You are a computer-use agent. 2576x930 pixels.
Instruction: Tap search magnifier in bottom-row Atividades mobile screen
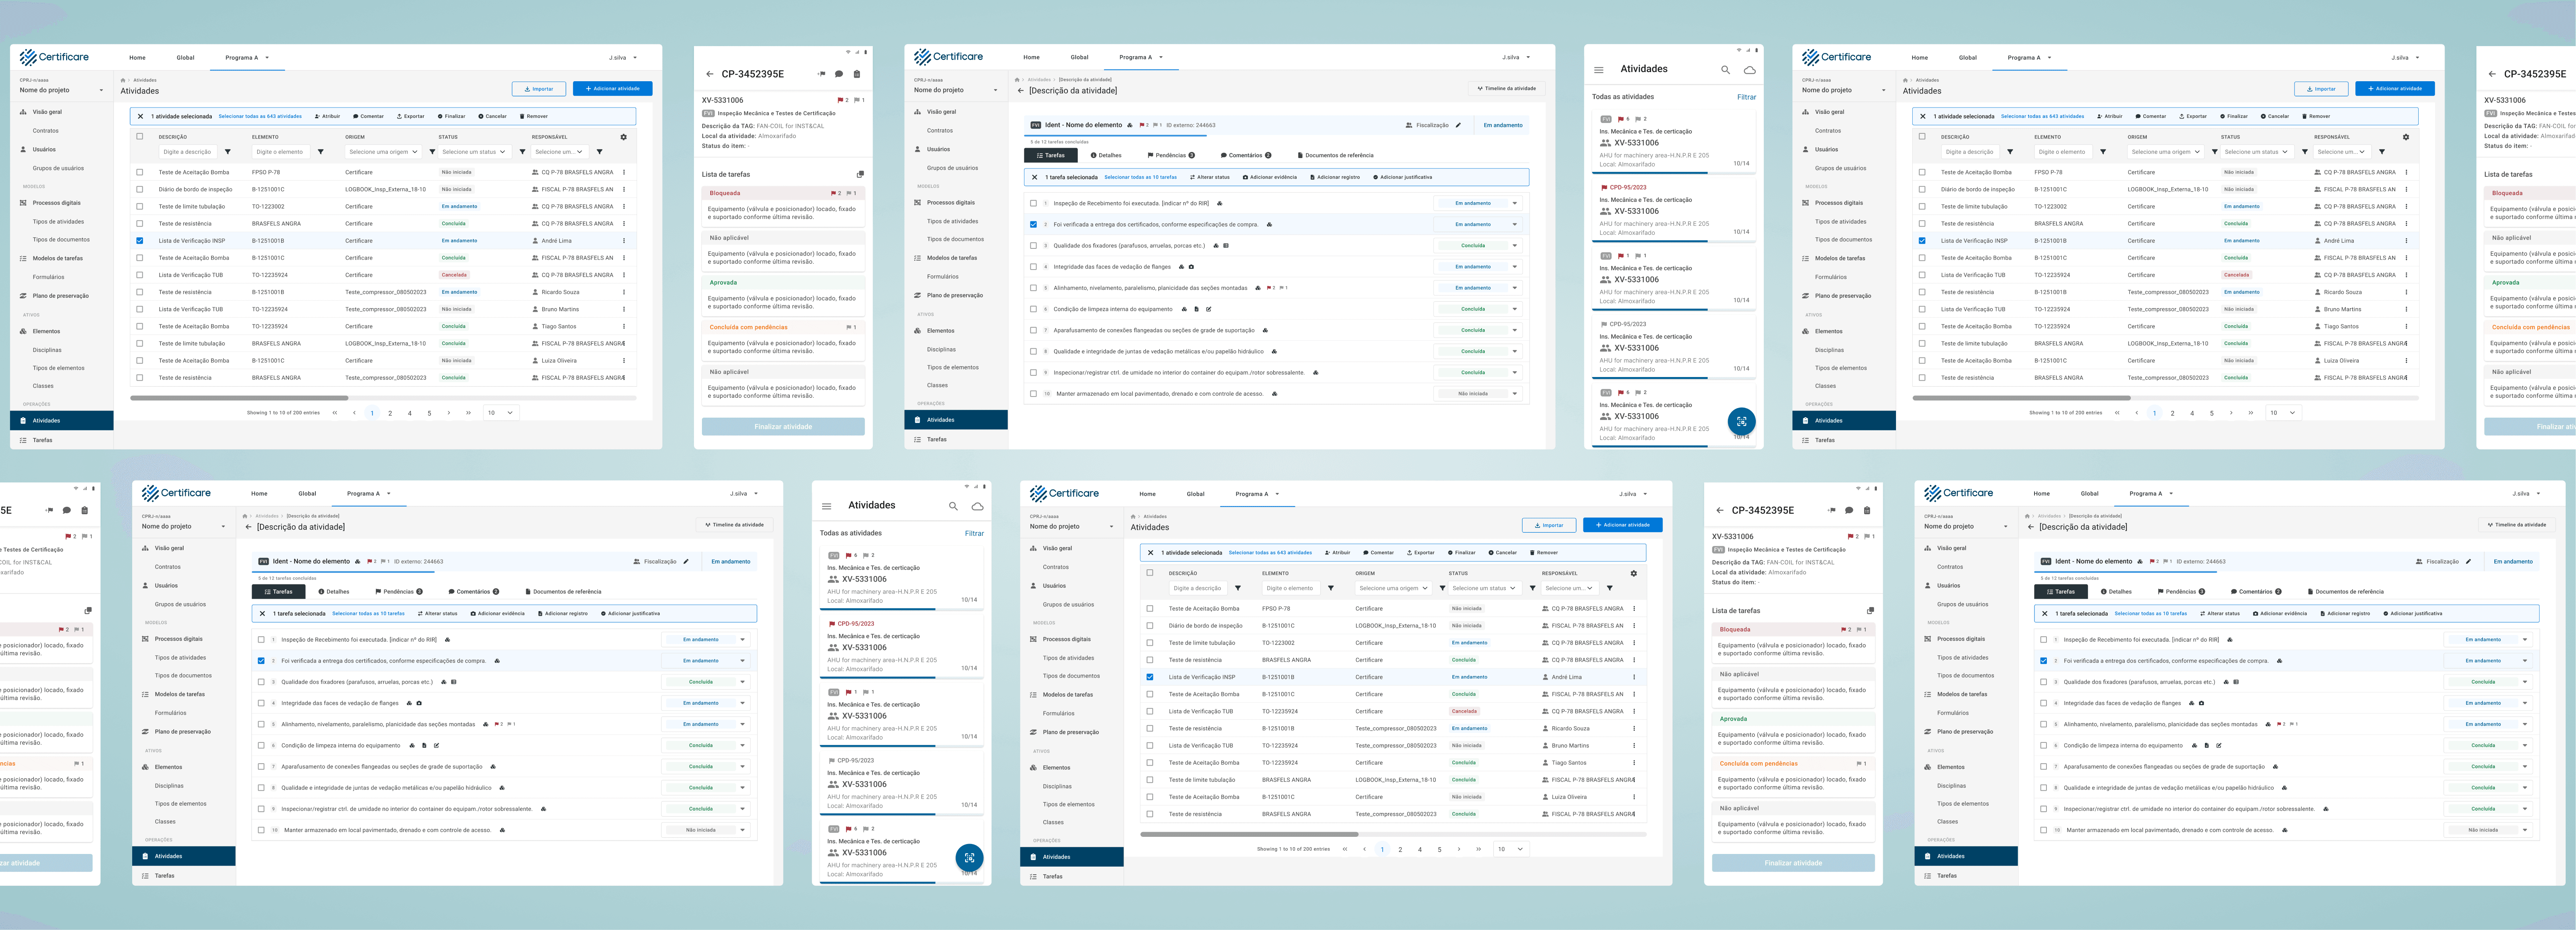tap(953, 506)
